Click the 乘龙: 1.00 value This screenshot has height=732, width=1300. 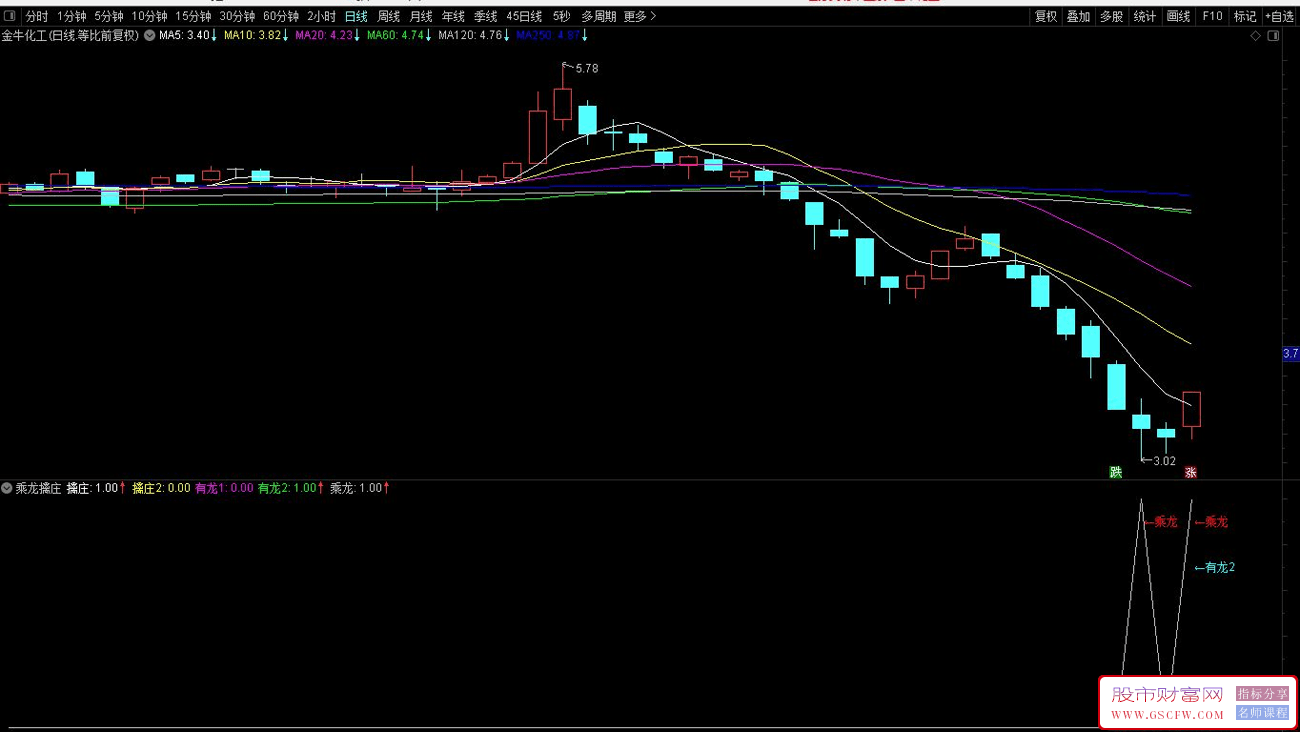coord(360,488)
